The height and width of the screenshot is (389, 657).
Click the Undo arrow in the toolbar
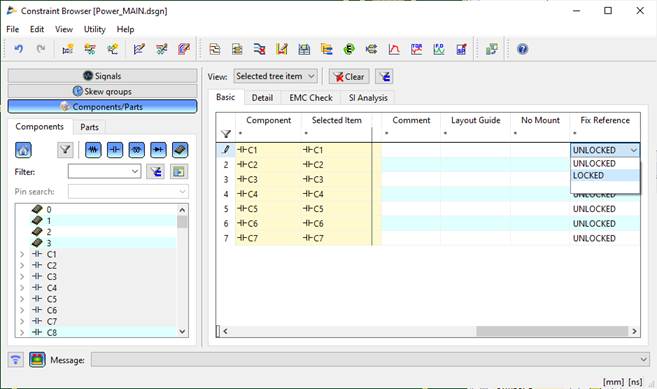[18, 49]
